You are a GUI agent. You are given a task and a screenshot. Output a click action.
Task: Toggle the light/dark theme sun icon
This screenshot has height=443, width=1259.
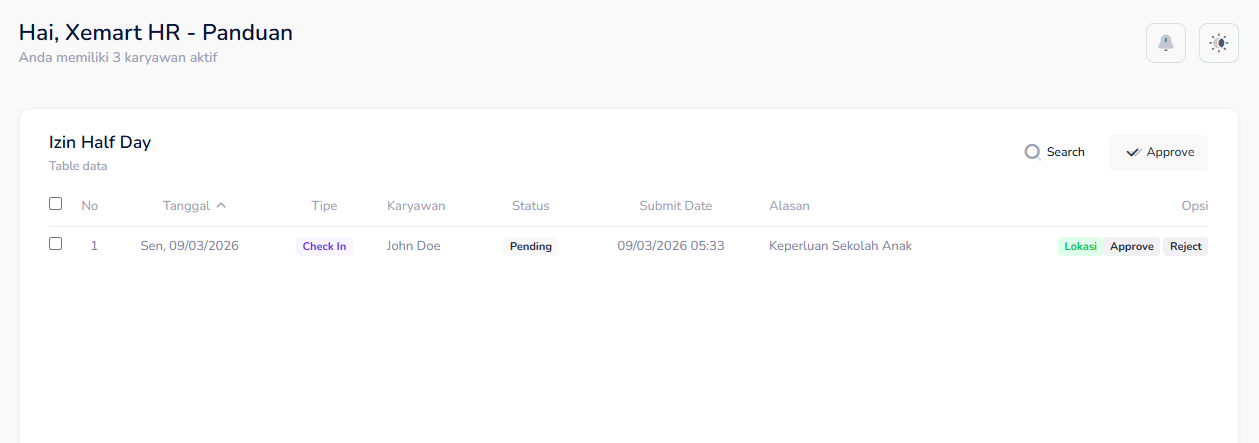(1218, 43)
